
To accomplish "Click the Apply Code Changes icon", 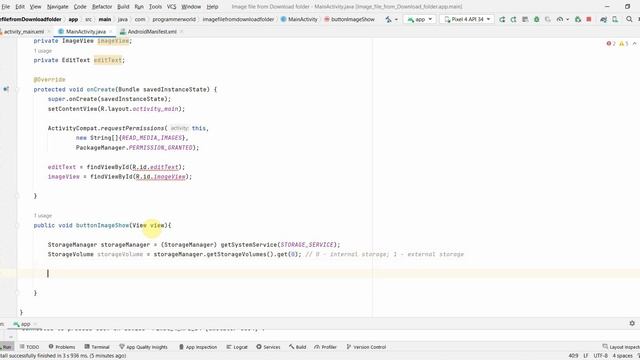I will [x=525, y=19].
